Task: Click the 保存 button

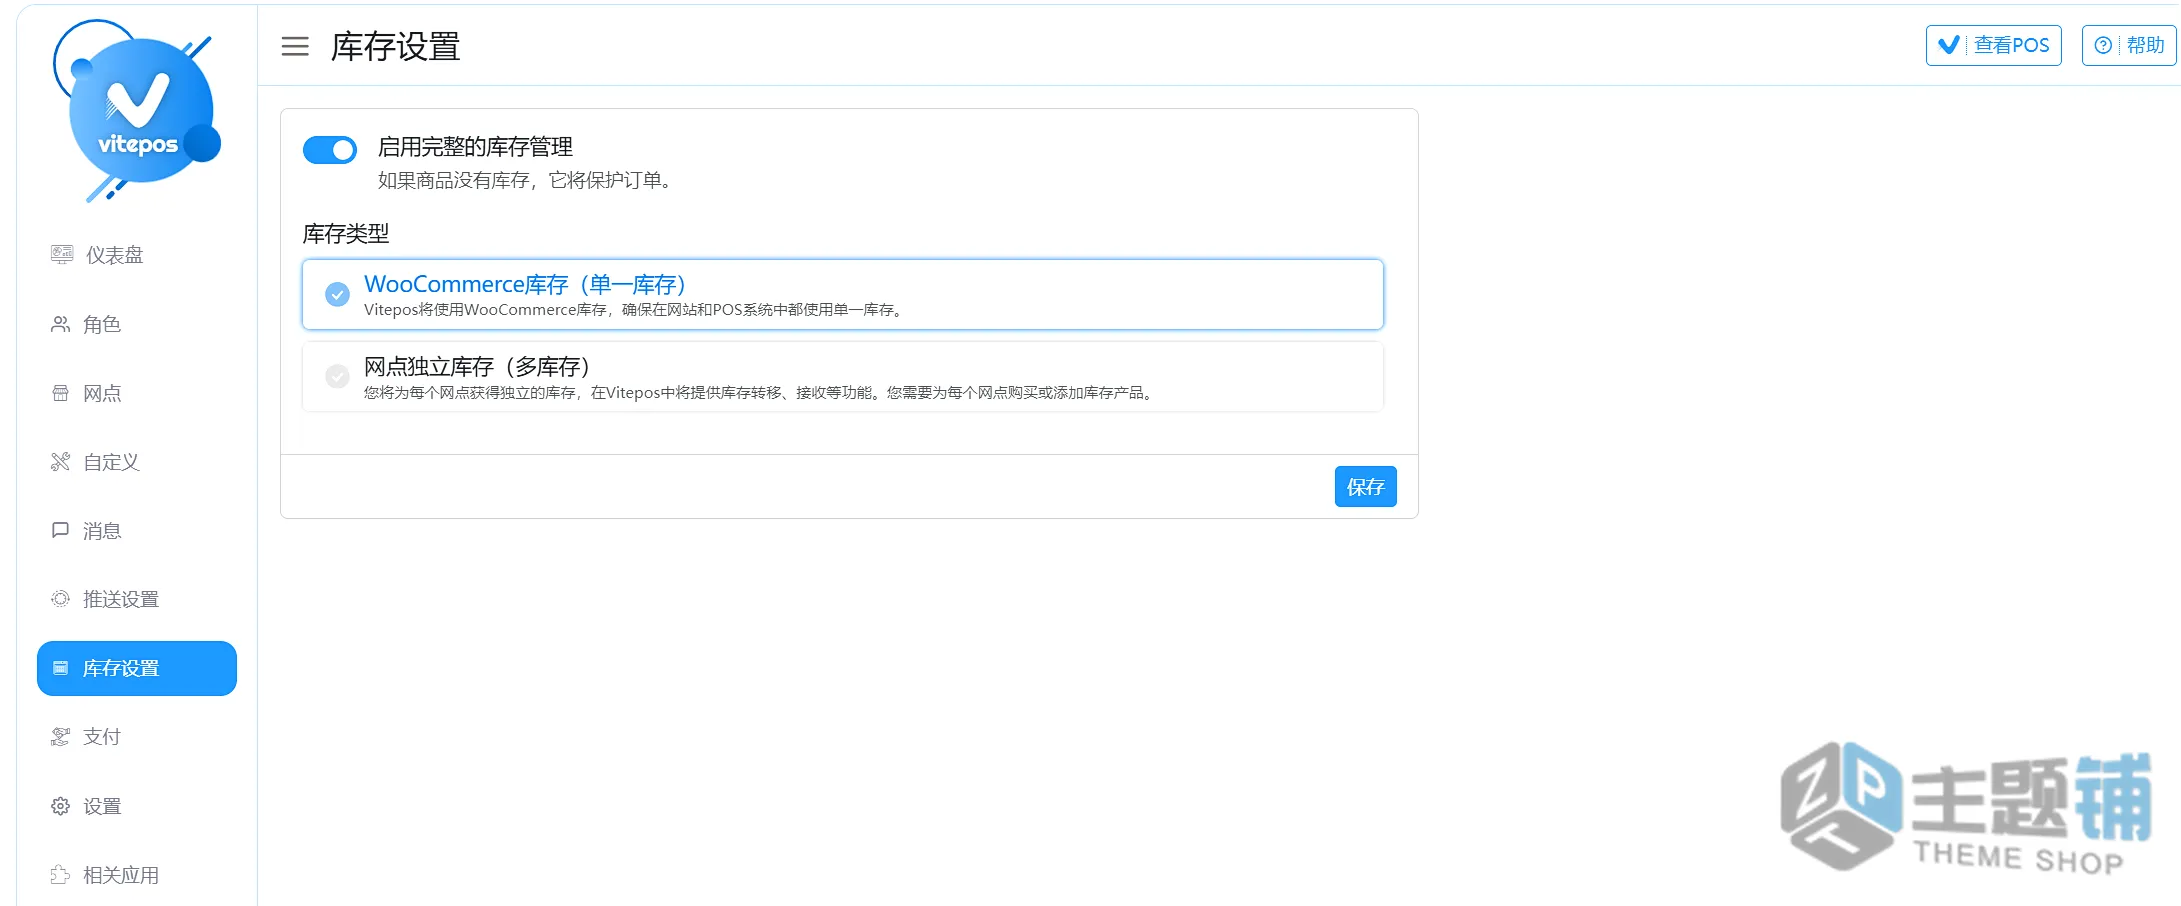Action: coord(1365,487)
